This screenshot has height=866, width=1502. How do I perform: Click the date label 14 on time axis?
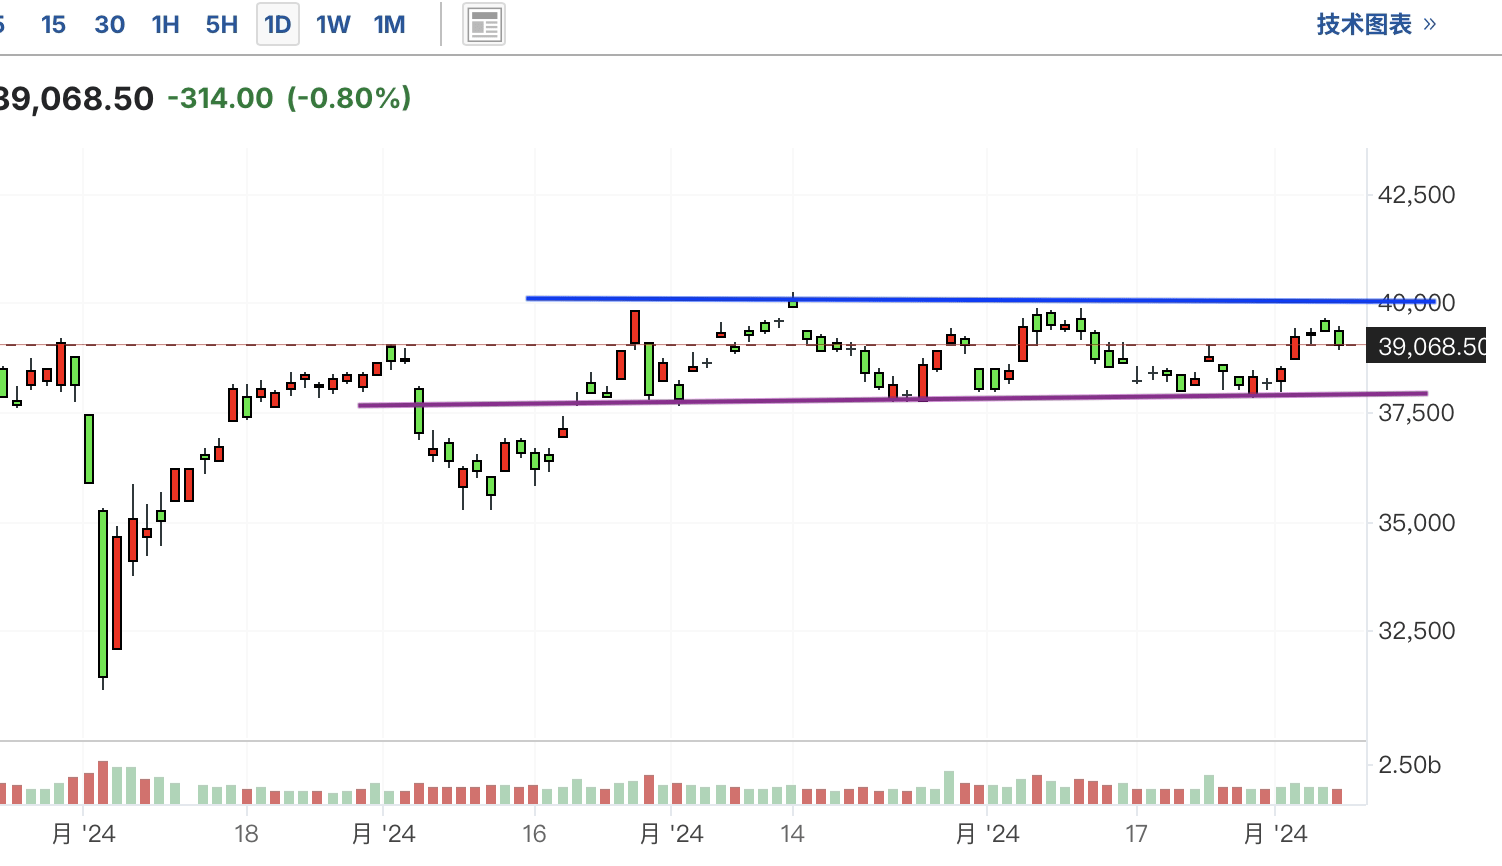pyautogui.click(x=792, y=833)
